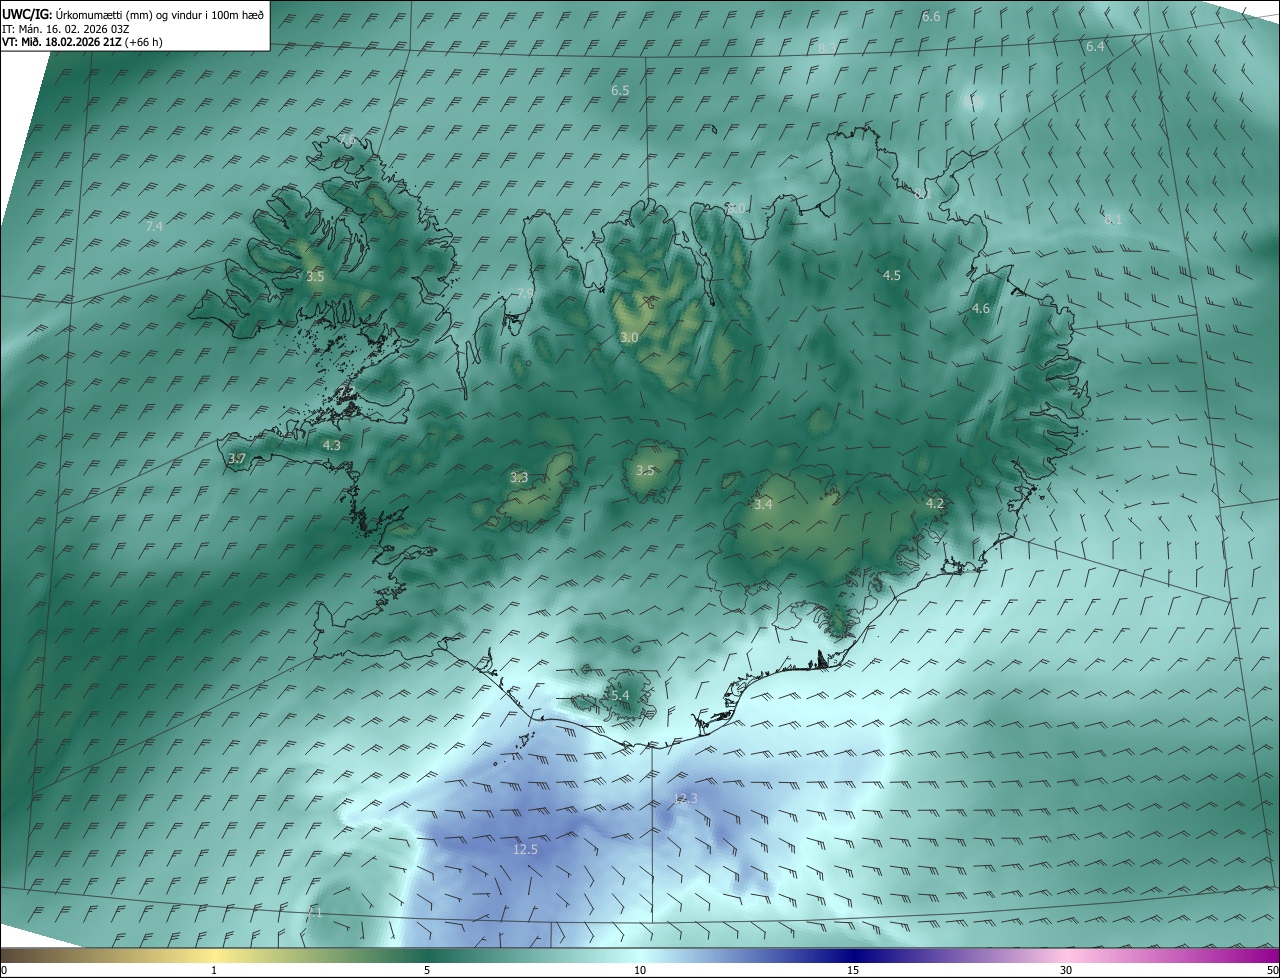Select the 7.6 value at the Westfjords tip
Screen dimensions: 1280x978
point(347,138)
